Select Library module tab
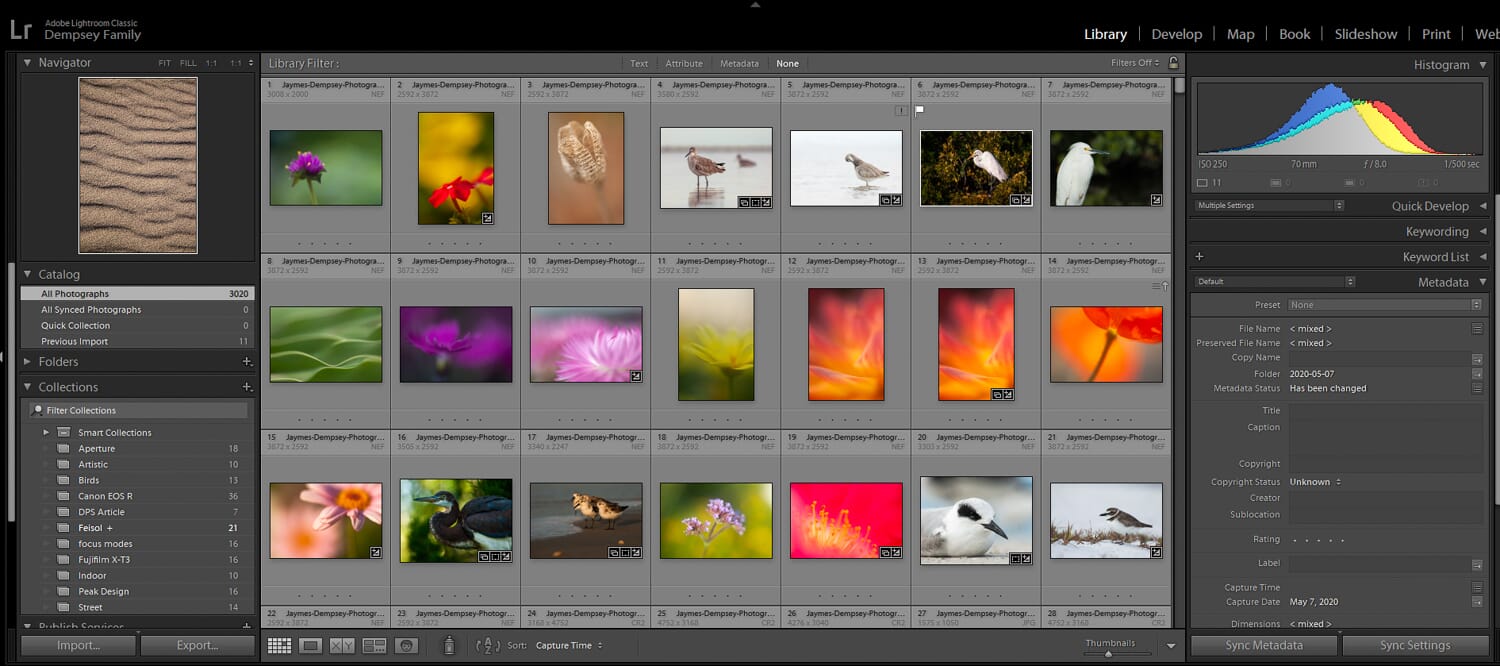Screen dimensions: 1500x666 (x=1105, y=34)
